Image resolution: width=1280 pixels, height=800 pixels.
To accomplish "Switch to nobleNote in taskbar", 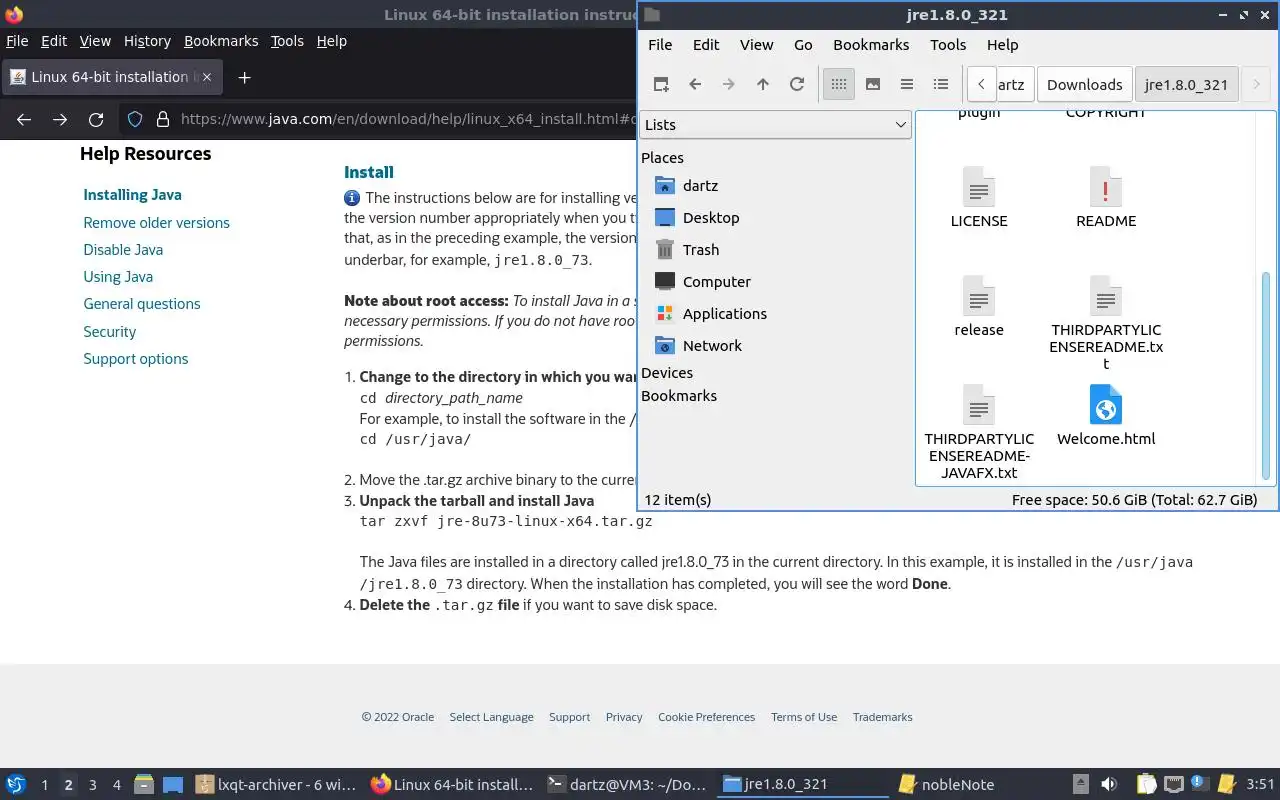I will point(946,785).
